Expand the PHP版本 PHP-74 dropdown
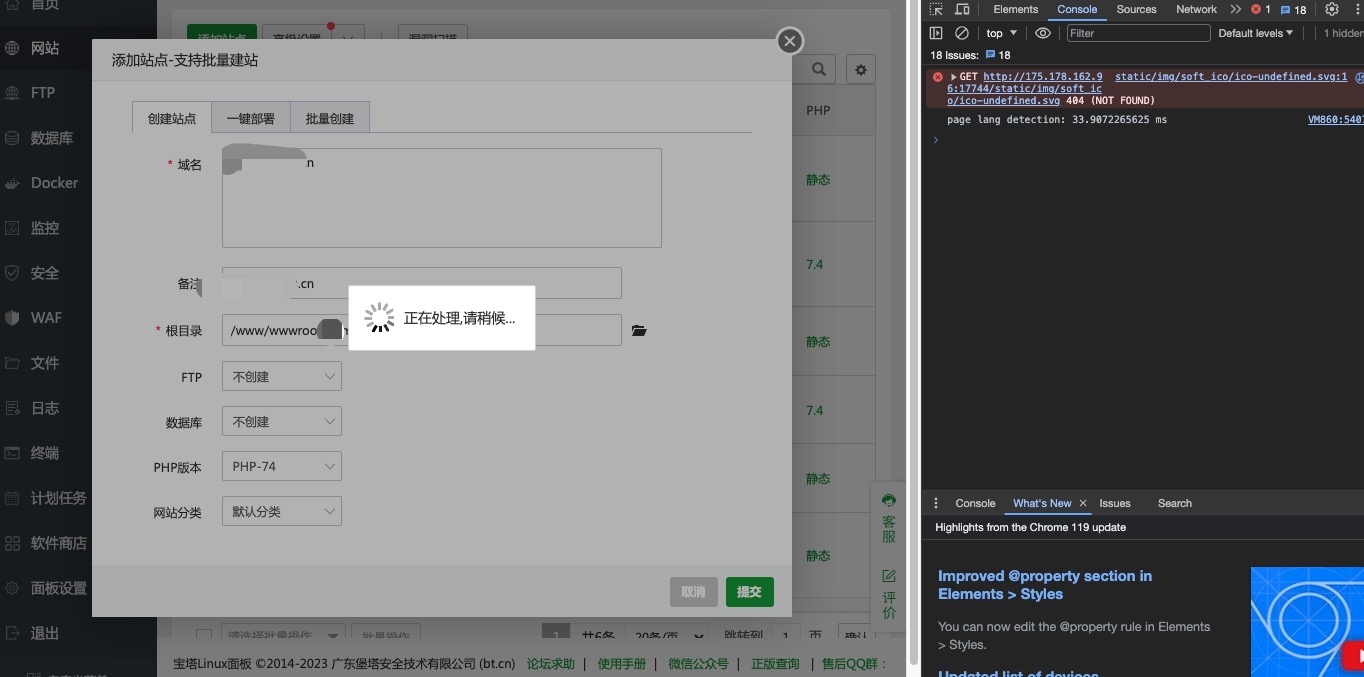The image size is (1364, 677). [x=281, y=467]
